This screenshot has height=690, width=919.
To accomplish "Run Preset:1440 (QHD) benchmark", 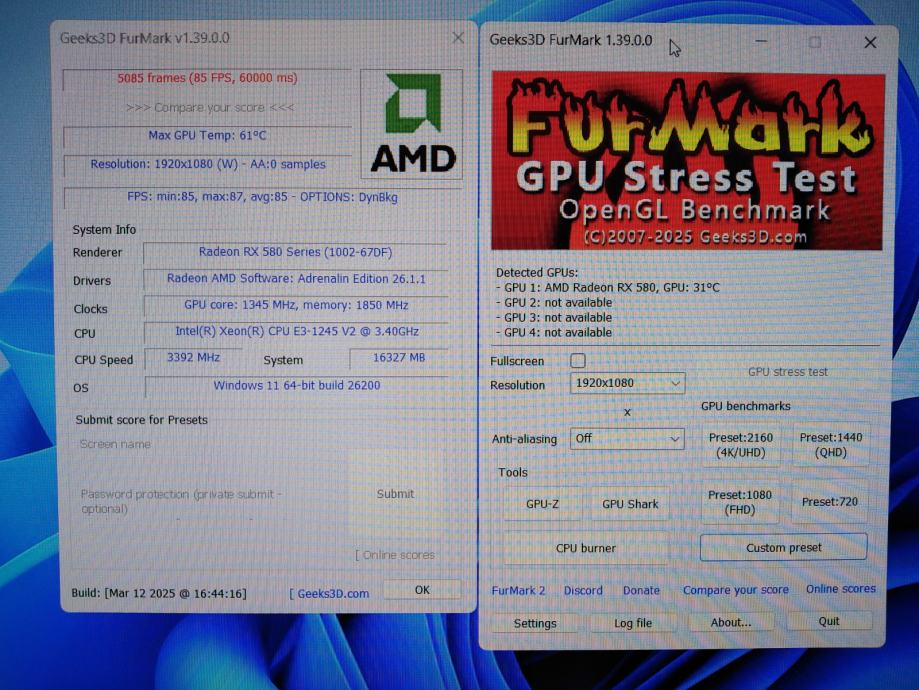I will point(830,445).
